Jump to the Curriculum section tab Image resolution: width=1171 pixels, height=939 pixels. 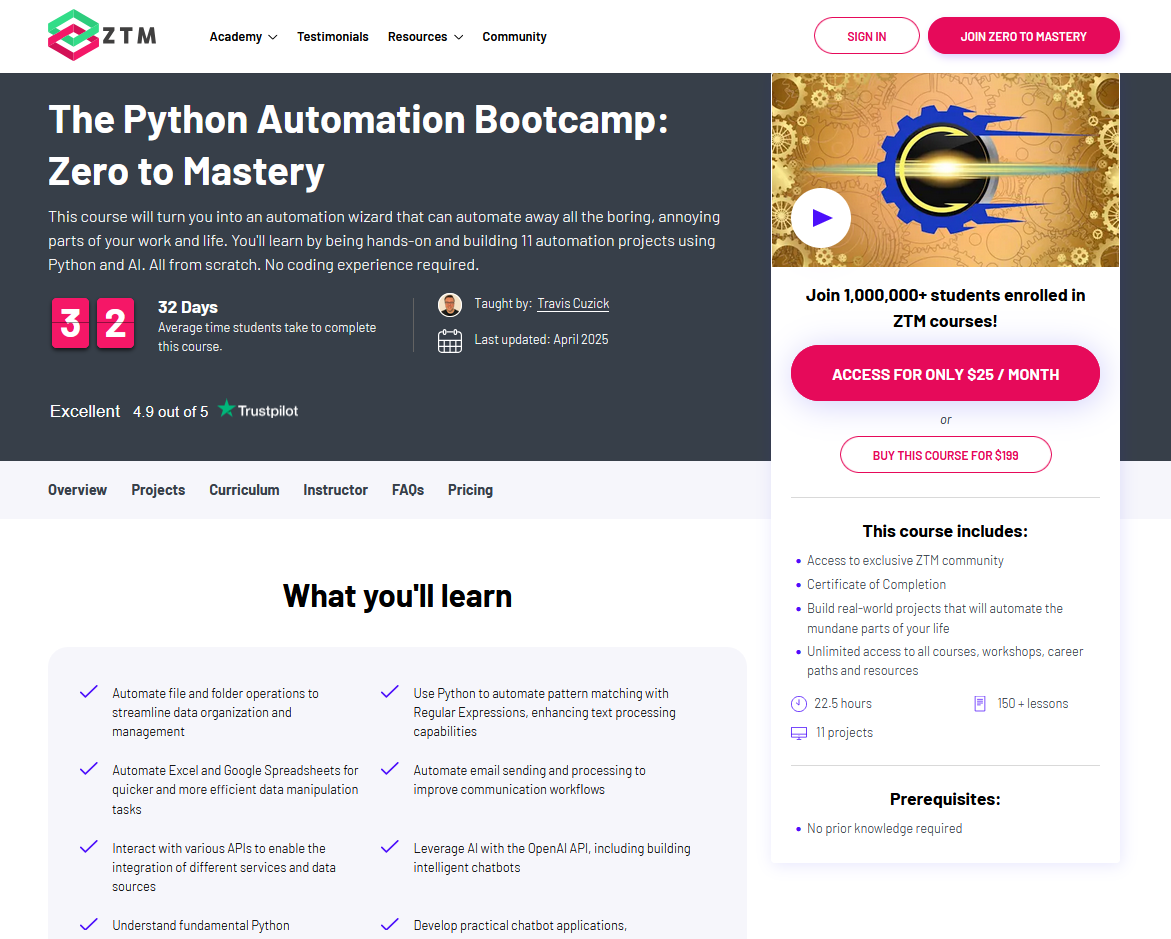[244, 490]
